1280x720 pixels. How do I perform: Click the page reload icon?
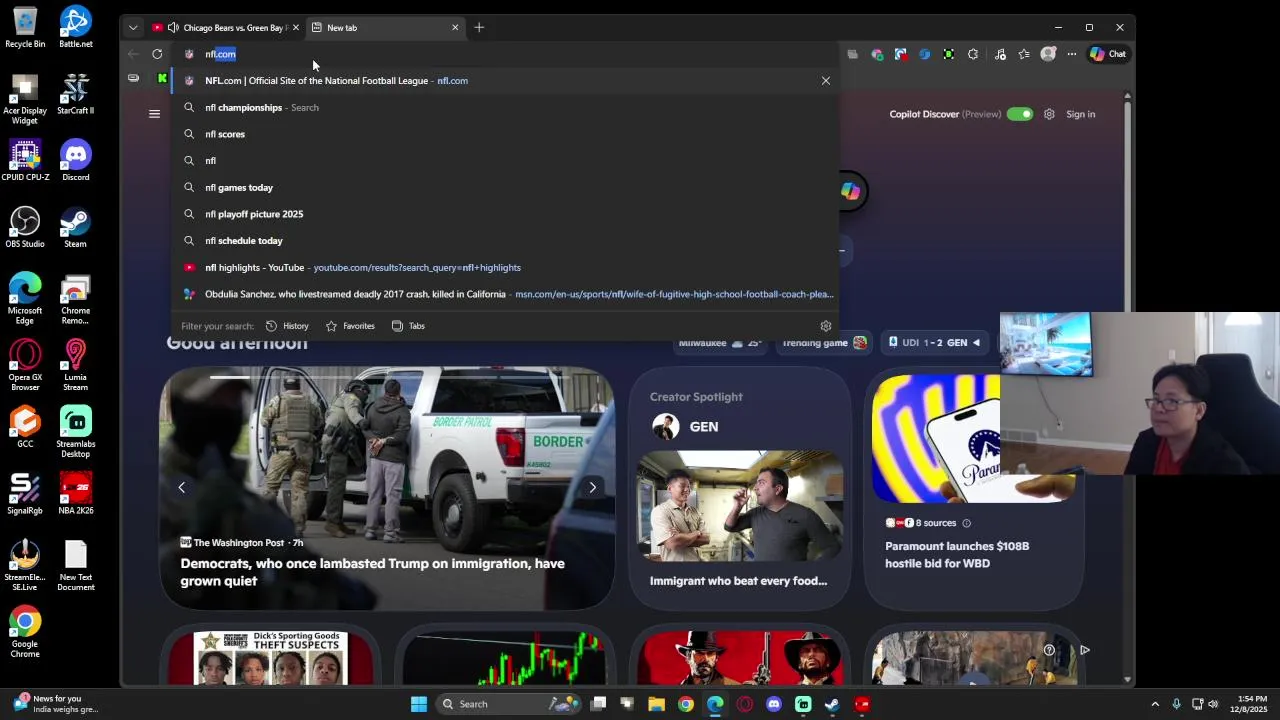point(157,54)
